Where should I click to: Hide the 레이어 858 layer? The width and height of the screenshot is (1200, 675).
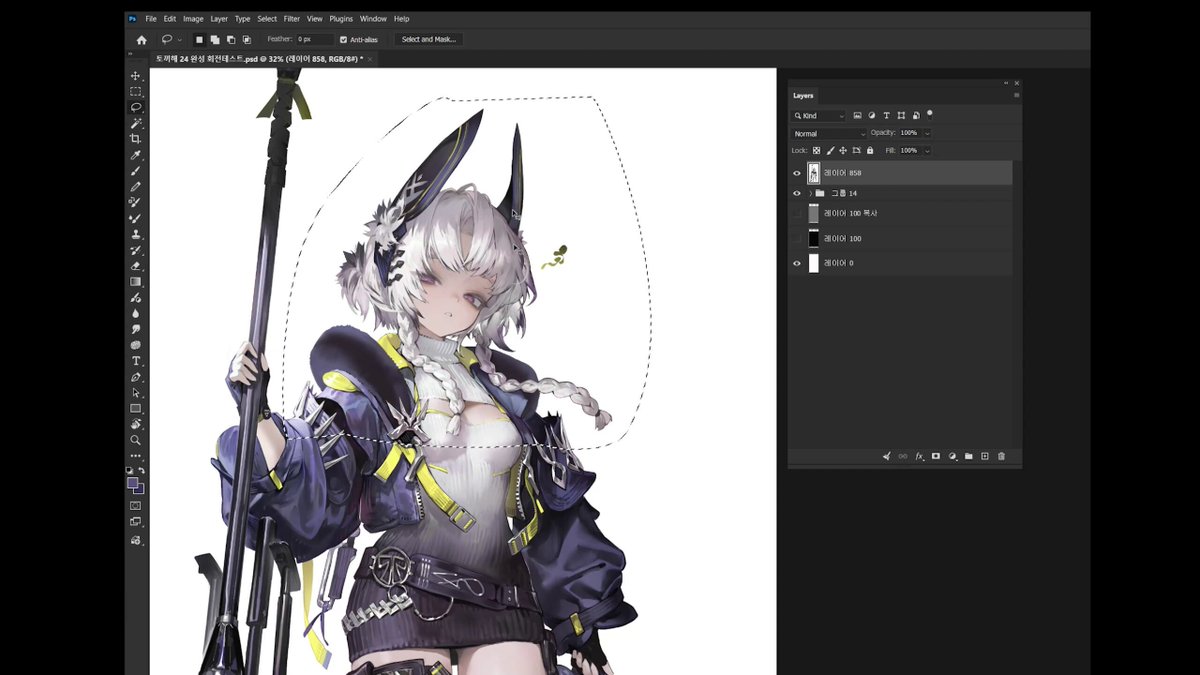tap(797, 173)
